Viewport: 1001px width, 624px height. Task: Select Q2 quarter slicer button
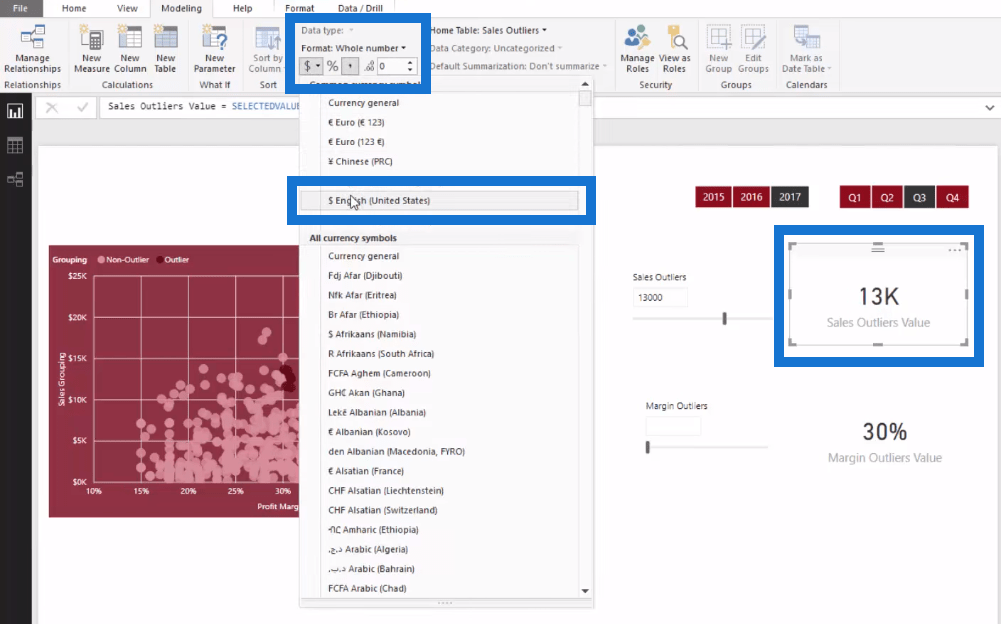point(887,197)
